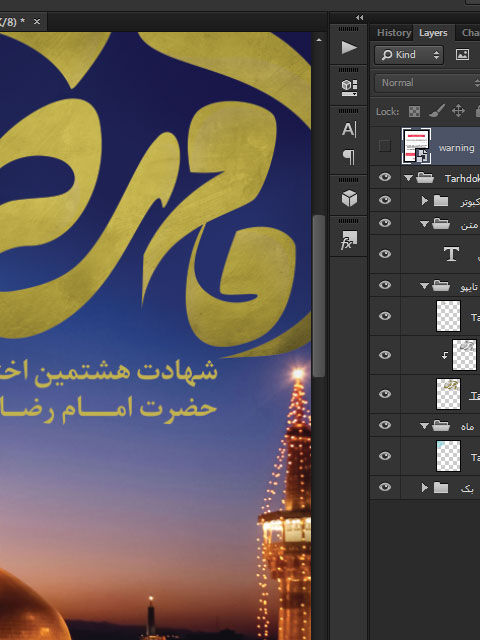Hide the تایپو group
480x640 pixels.
tap(384, 284)
